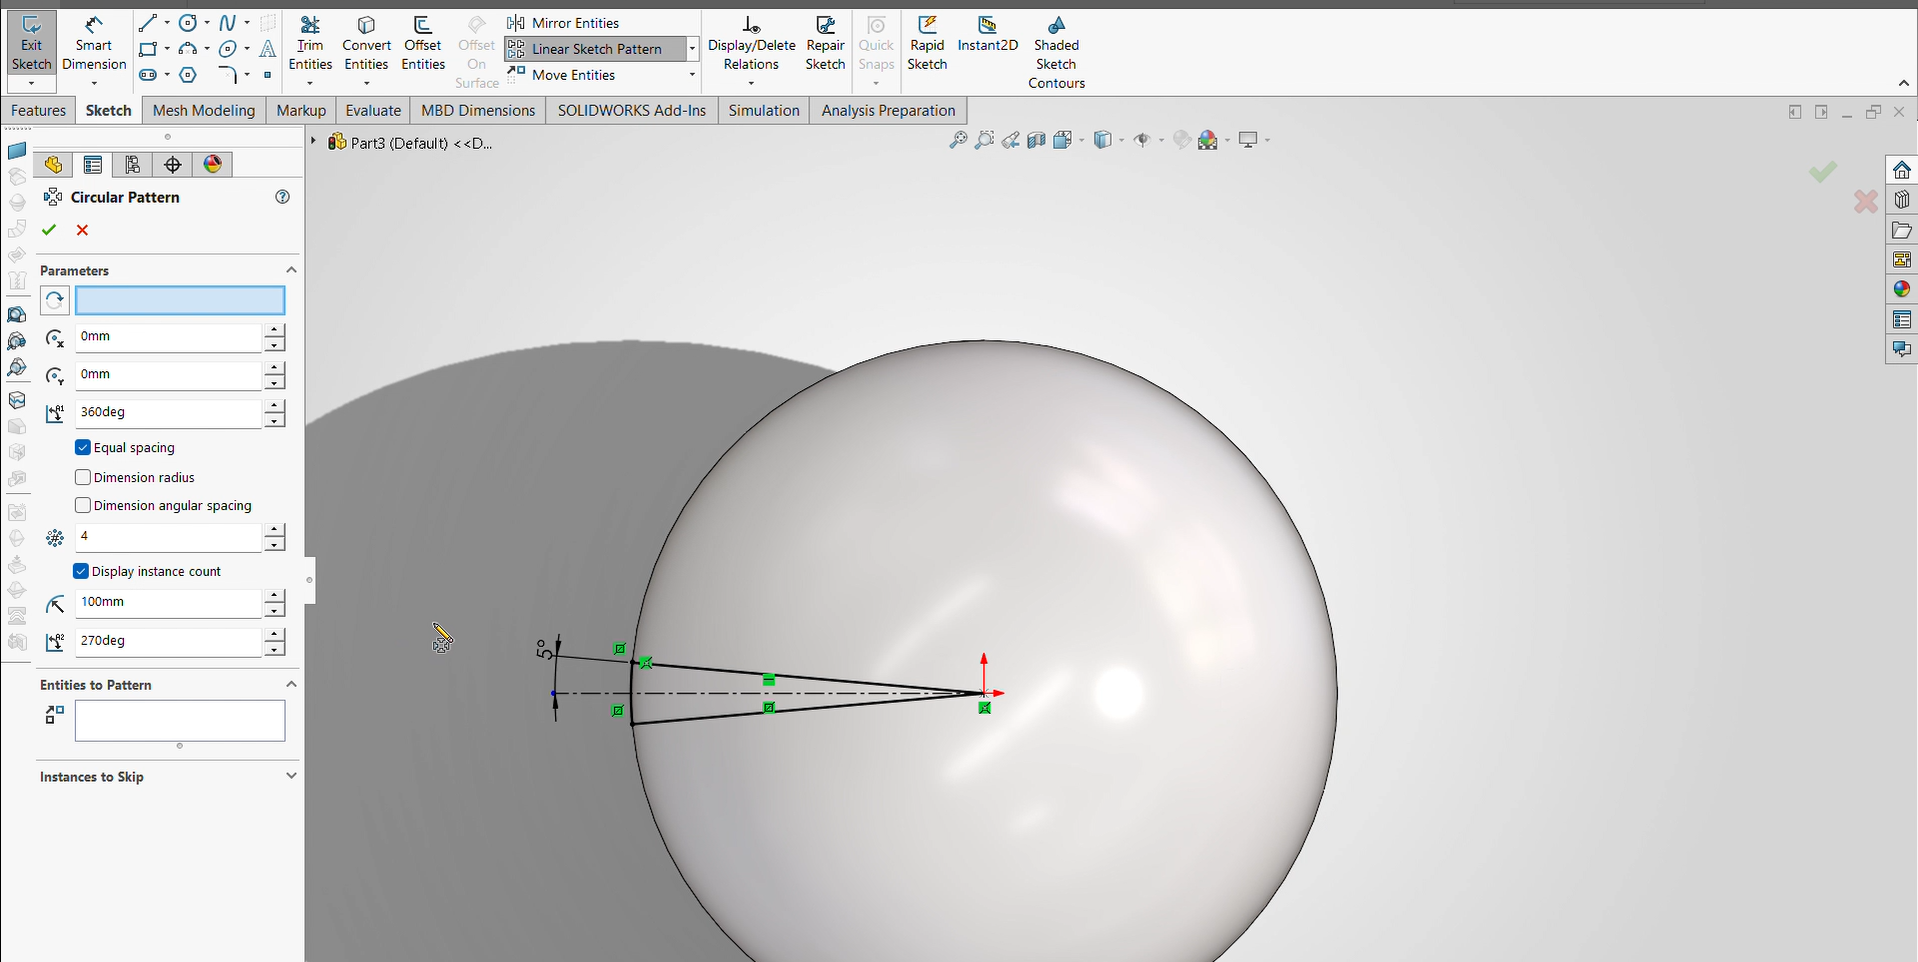The width and height of the screenshot is (1918, 962).
Task: Toggle Shaded Sketch Contours
Action: coord(1056,52)
